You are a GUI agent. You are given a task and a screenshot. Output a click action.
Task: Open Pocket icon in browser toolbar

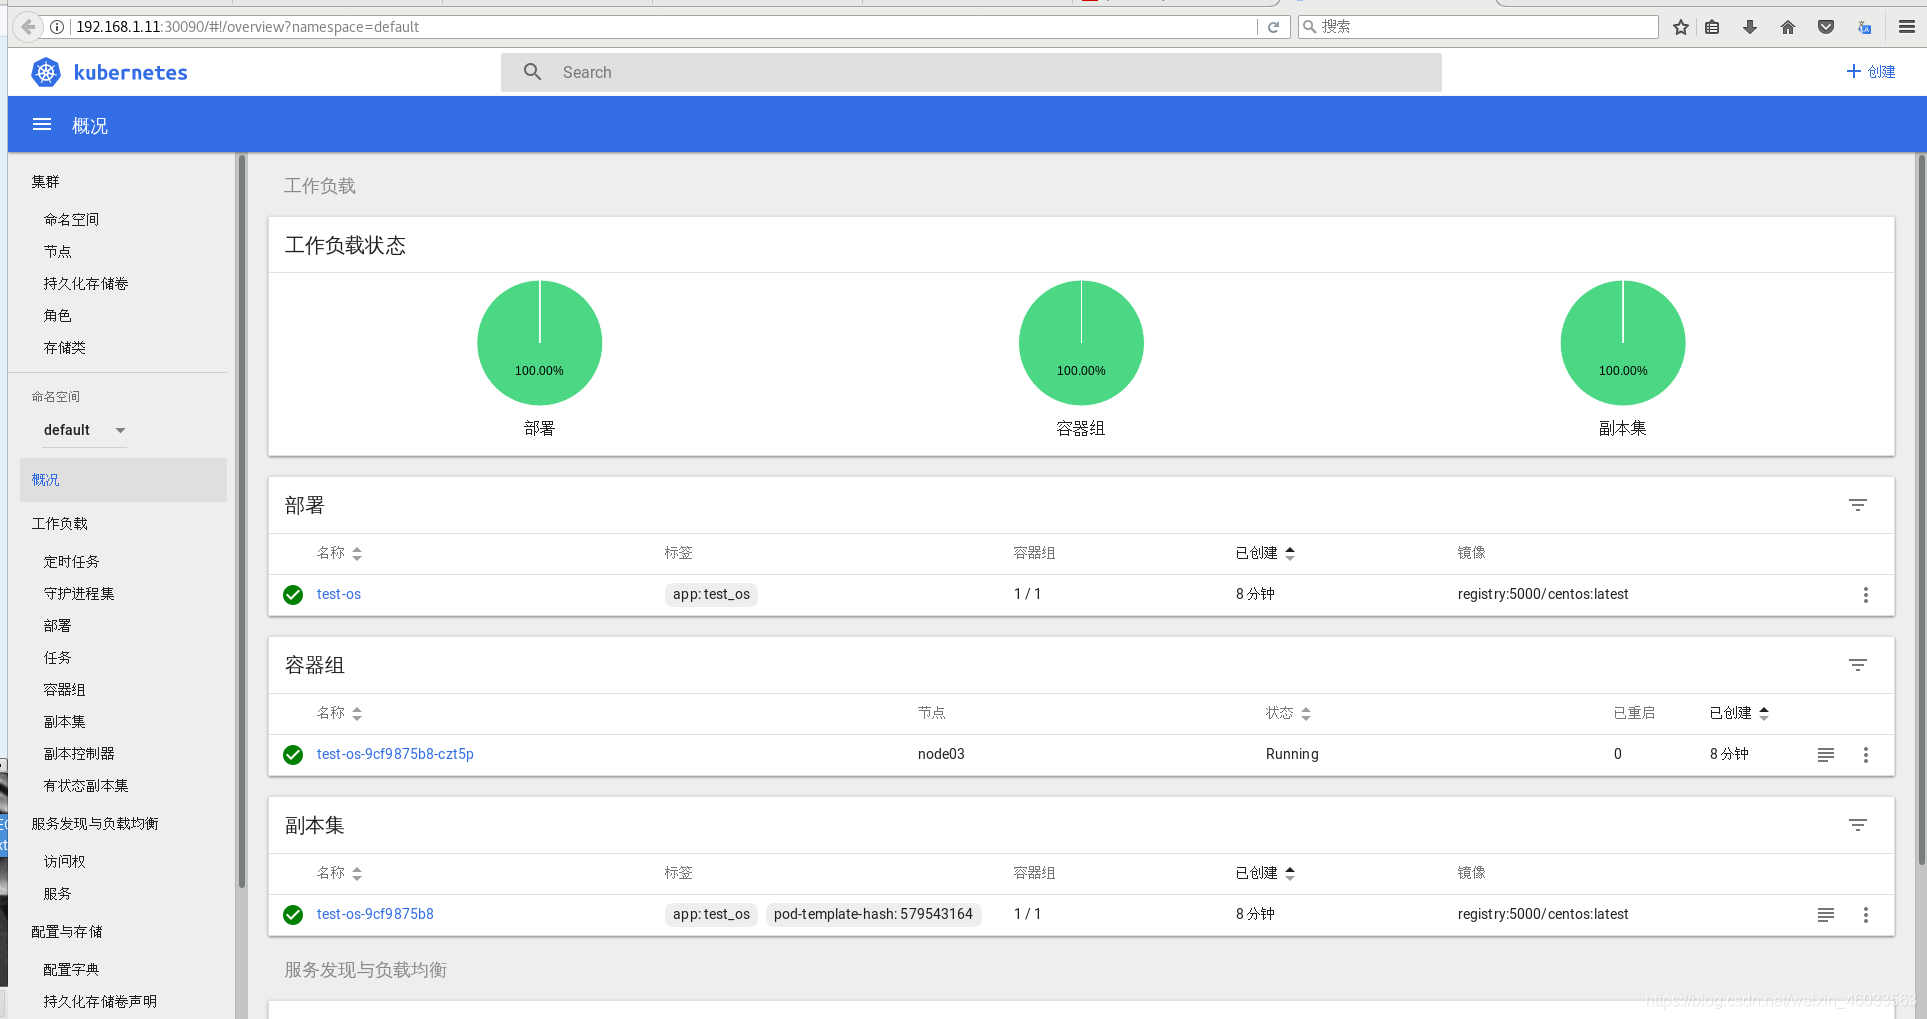(1826, 27)
